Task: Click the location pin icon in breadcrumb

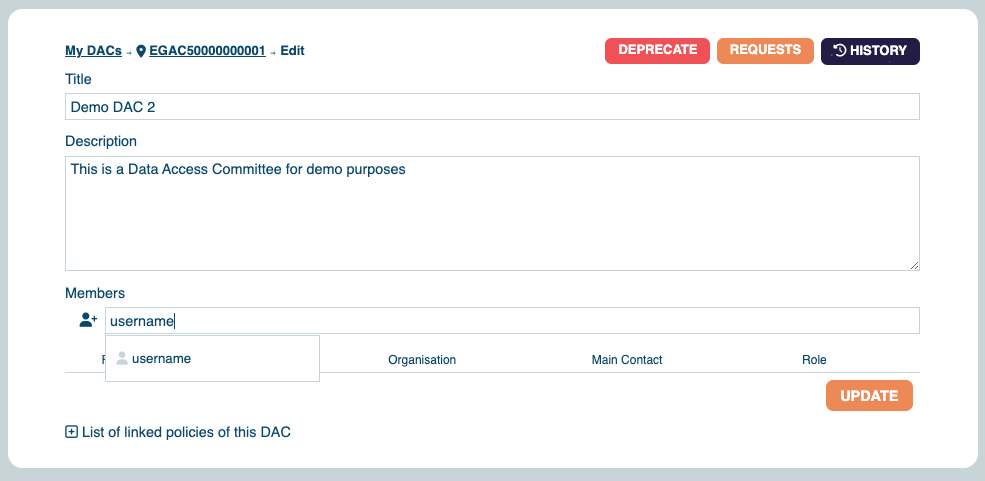Action: pos(141,51)
